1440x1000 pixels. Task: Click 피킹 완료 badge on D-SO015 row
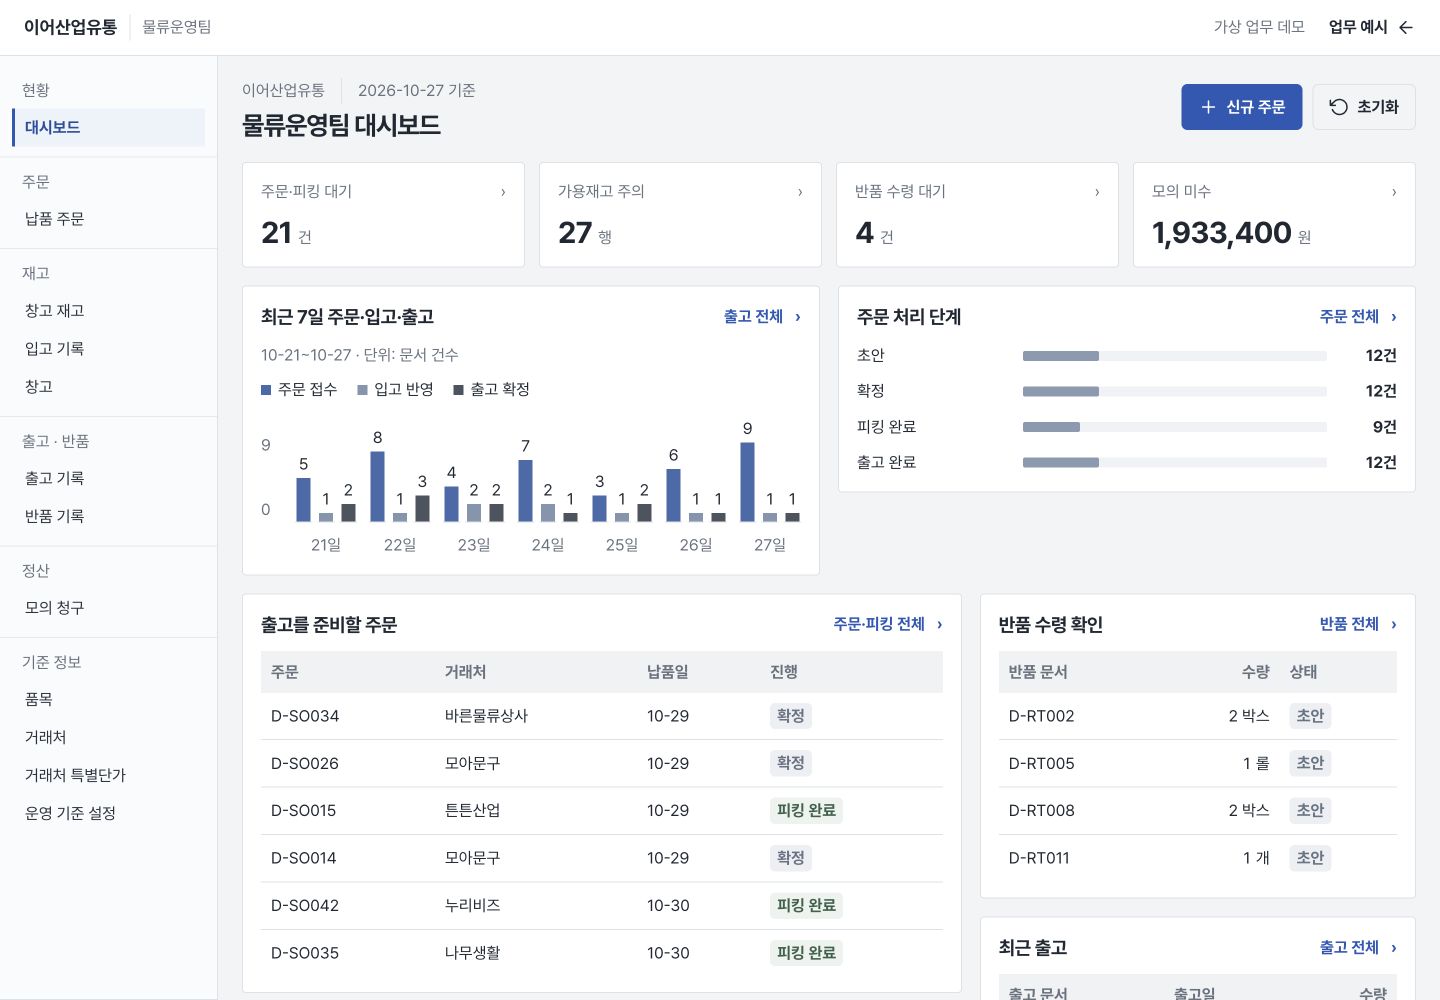(x=806, y=811)
